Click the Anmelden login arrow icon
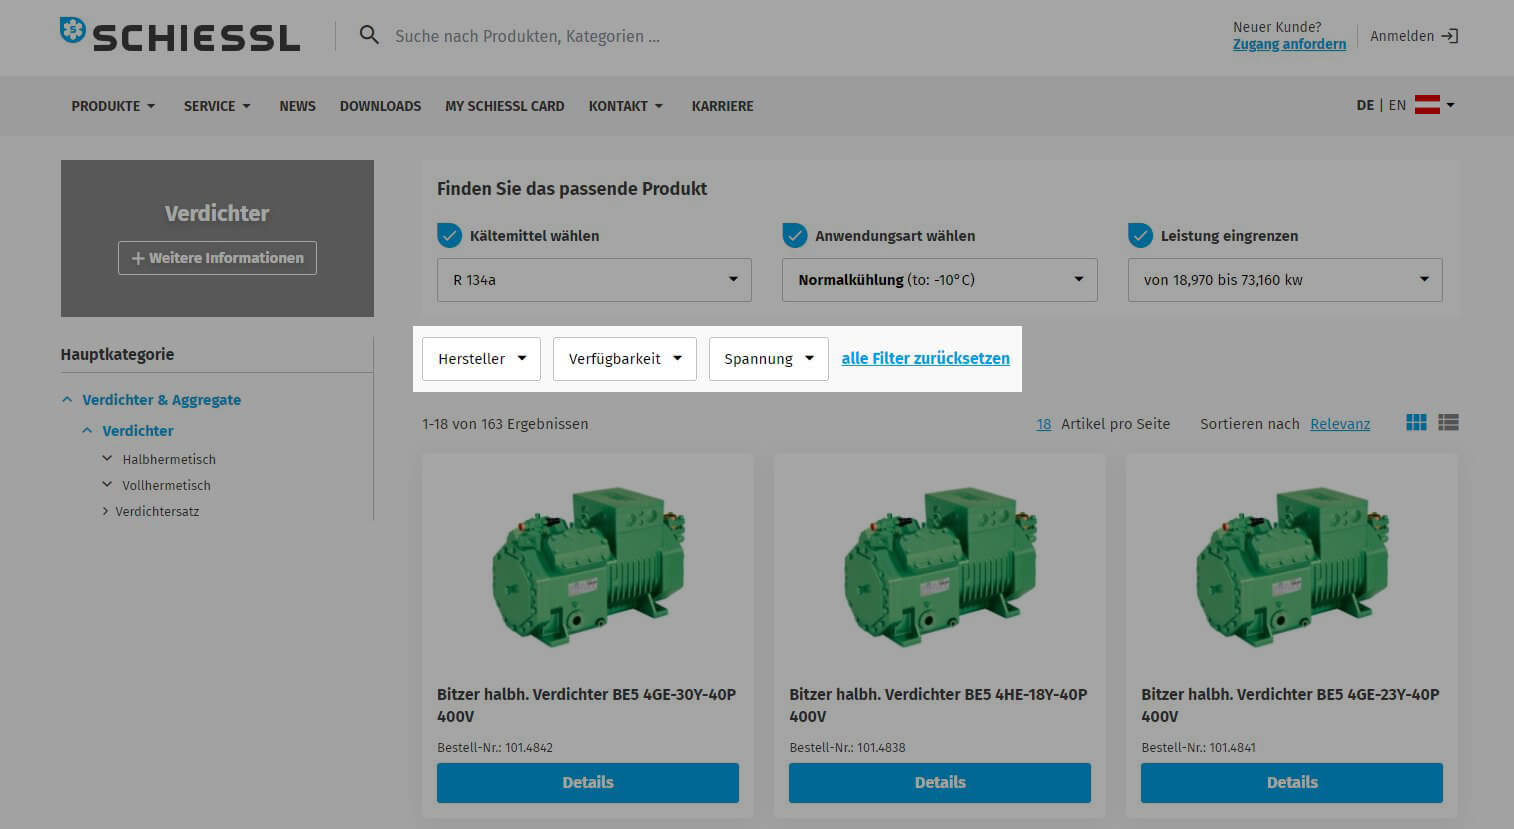This screenshot has height=829, width=1514. [1449, 36]
